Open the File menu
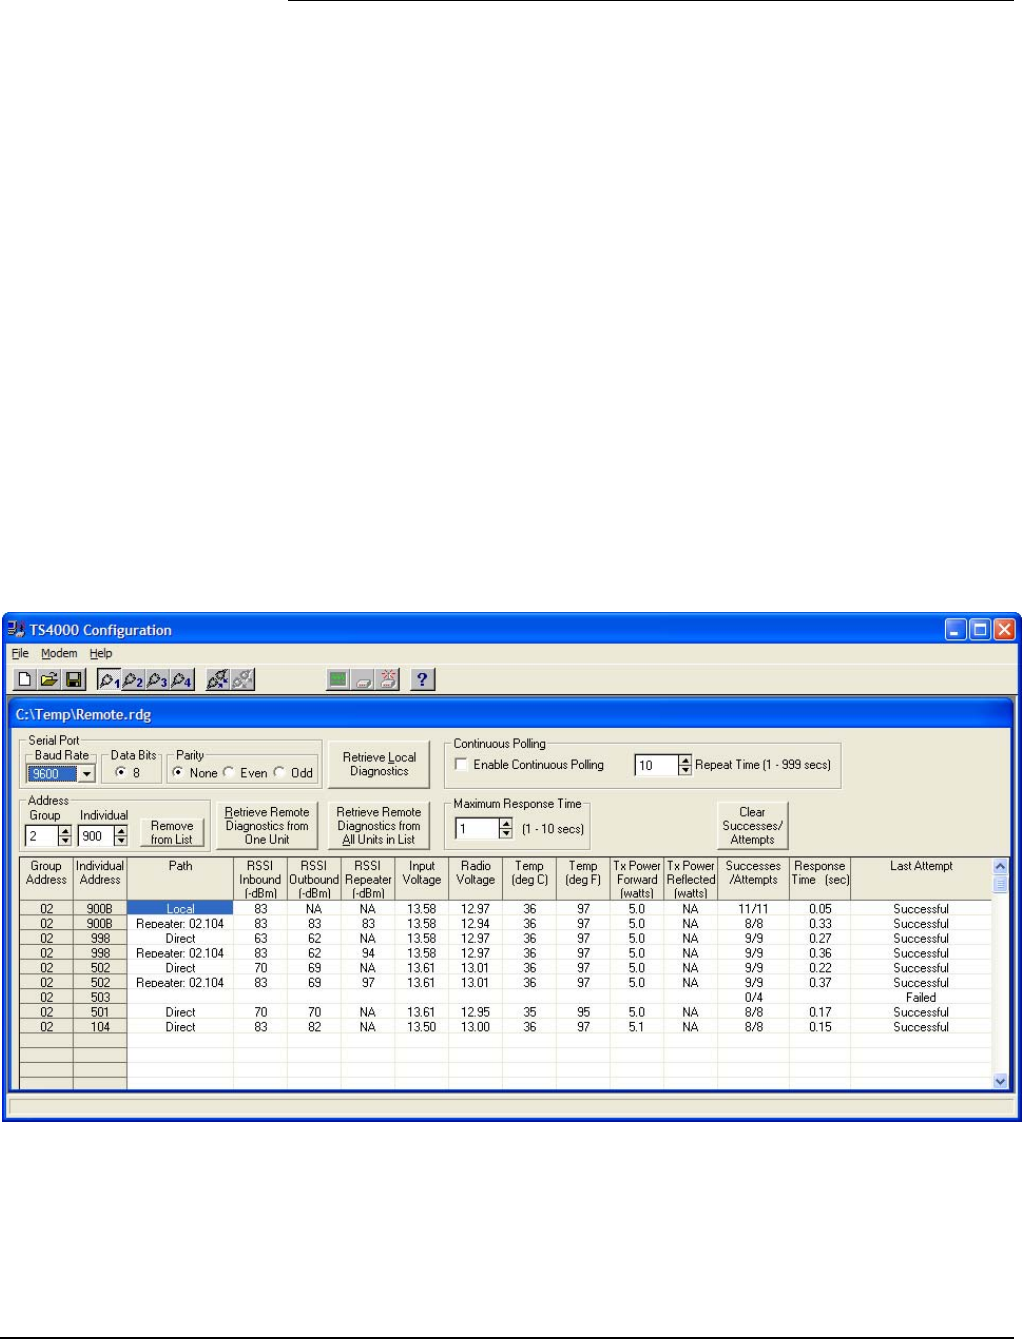 (20, 653)
